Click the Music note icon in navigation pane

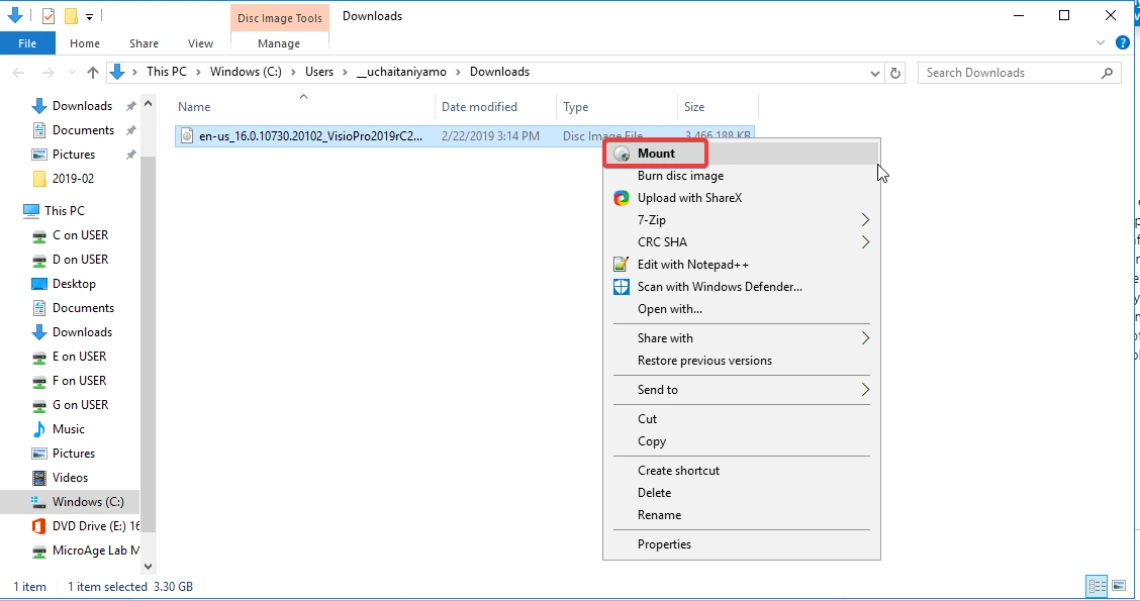point(39,429)
